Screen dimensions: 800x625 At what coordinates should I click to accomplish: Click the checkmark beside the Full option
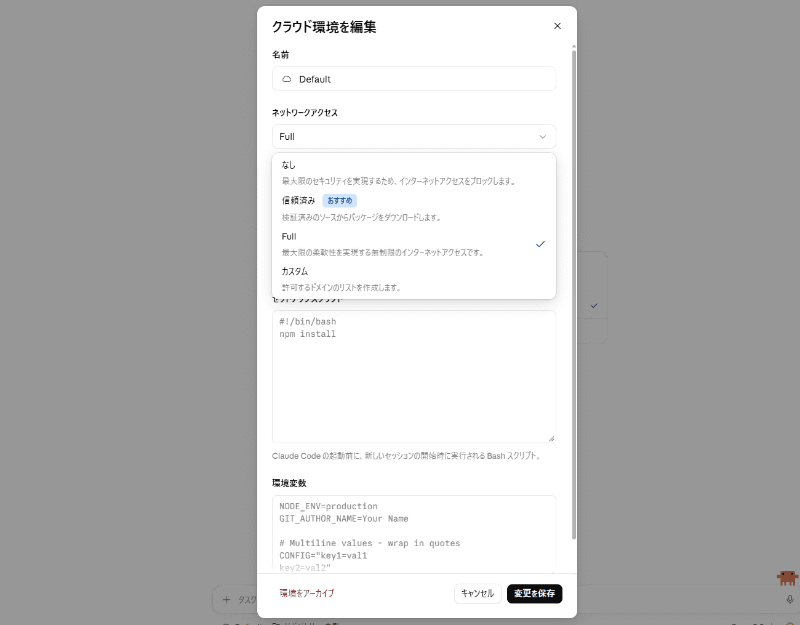(540, 244)
